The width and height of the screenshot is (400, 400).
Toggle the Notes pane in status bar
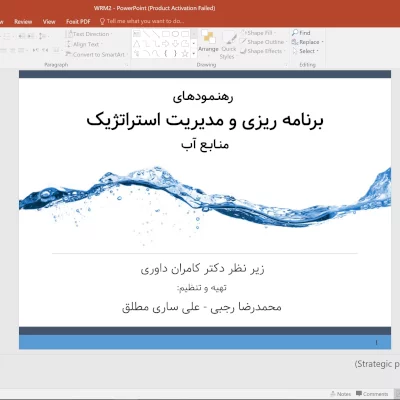pyautogui.click(x=340, y=394)
